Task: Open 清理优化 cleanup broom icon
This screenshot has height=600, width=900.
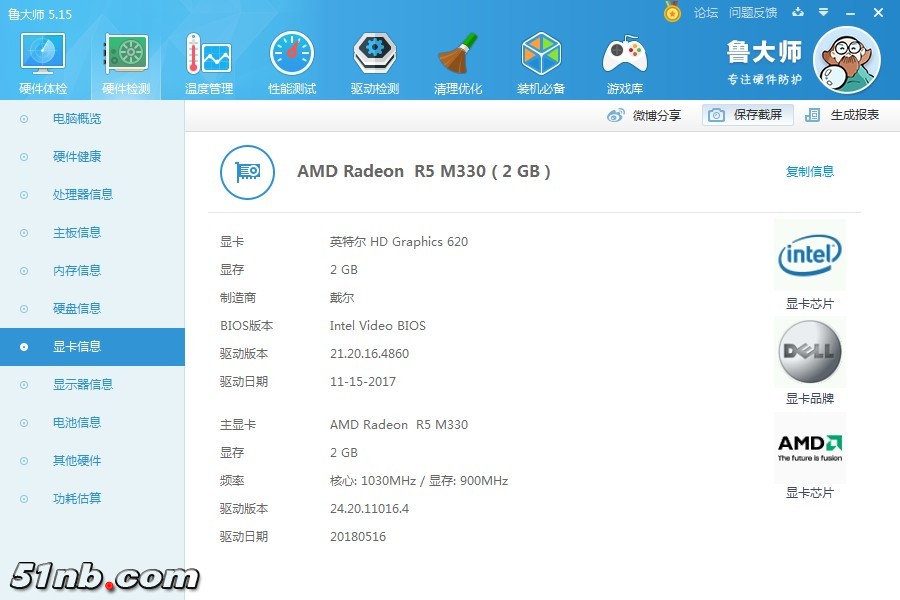Action: 458,64
